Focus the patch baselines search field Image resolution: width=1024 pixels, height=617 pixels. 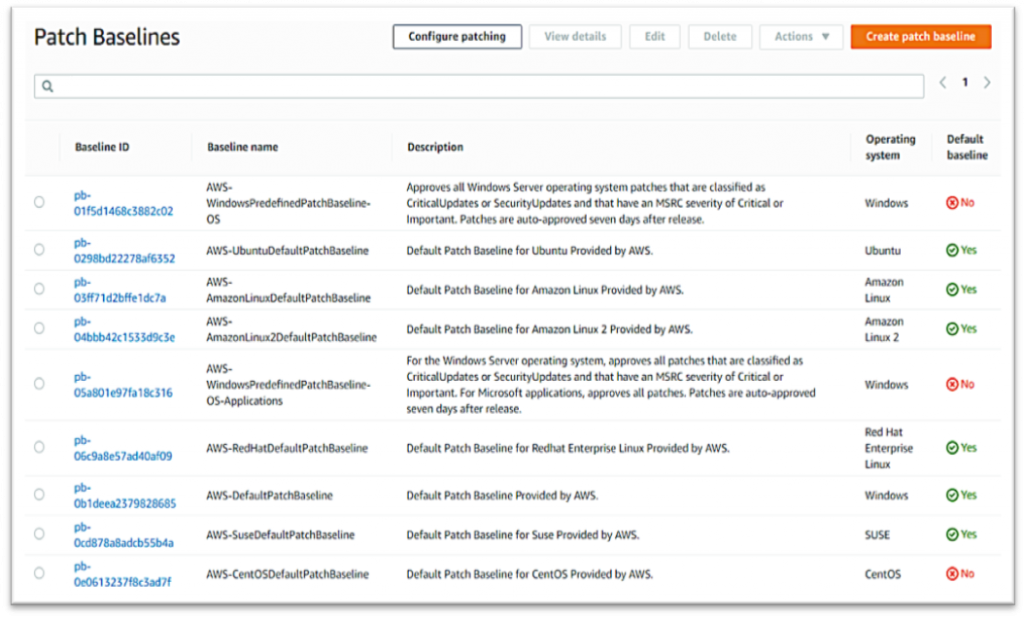tap(480, 87)
